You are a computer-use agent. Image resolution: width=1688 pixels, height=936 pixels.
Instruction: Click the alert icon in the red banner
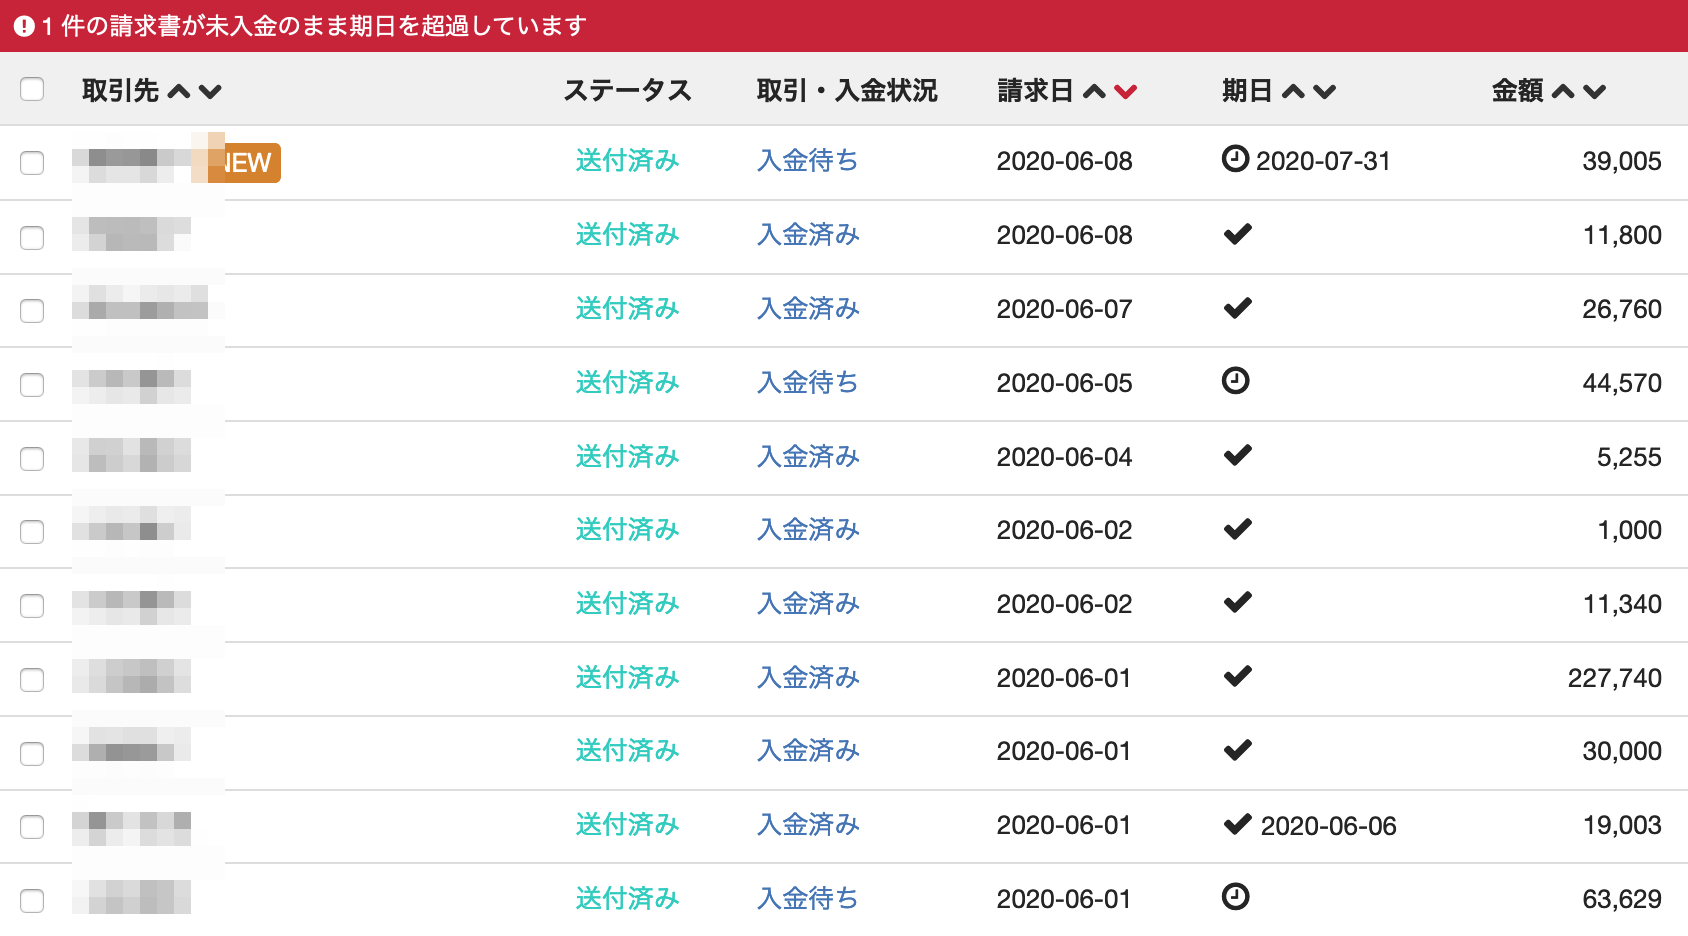(x=24, y=26)
